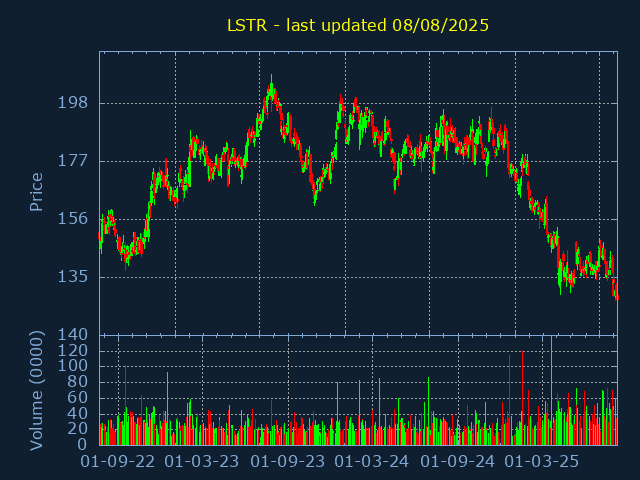Click the 'Price' axis title
Screen dimensions: 640x480
tap(36, 192)
